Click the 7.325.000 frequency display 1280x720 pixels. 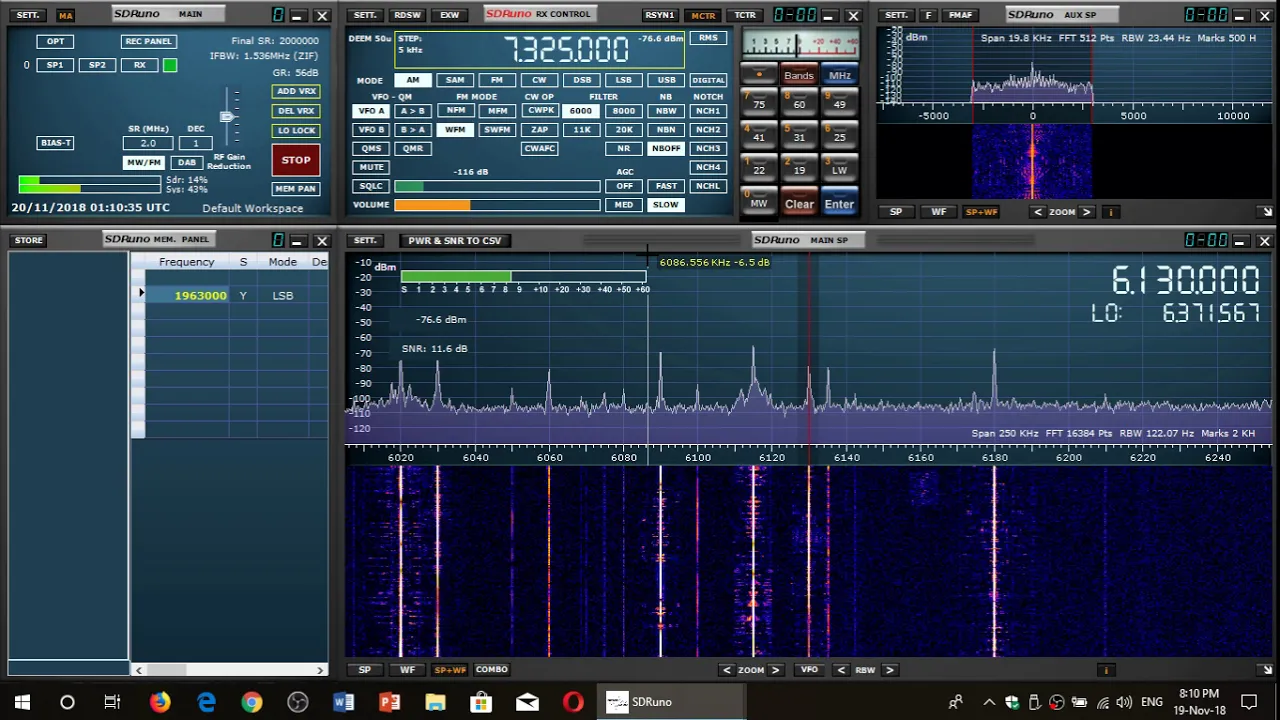pyautogui.click(x=566, y=49)
